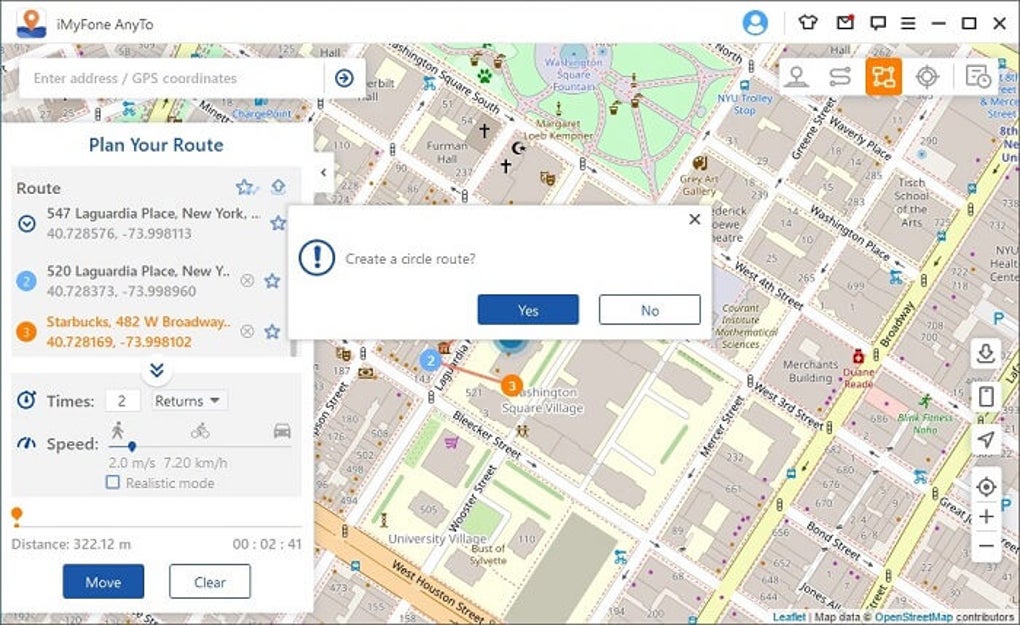This screenshot has width=1020, height=625.
Task: Zoom out the map with minus
Action: point(986,546)
